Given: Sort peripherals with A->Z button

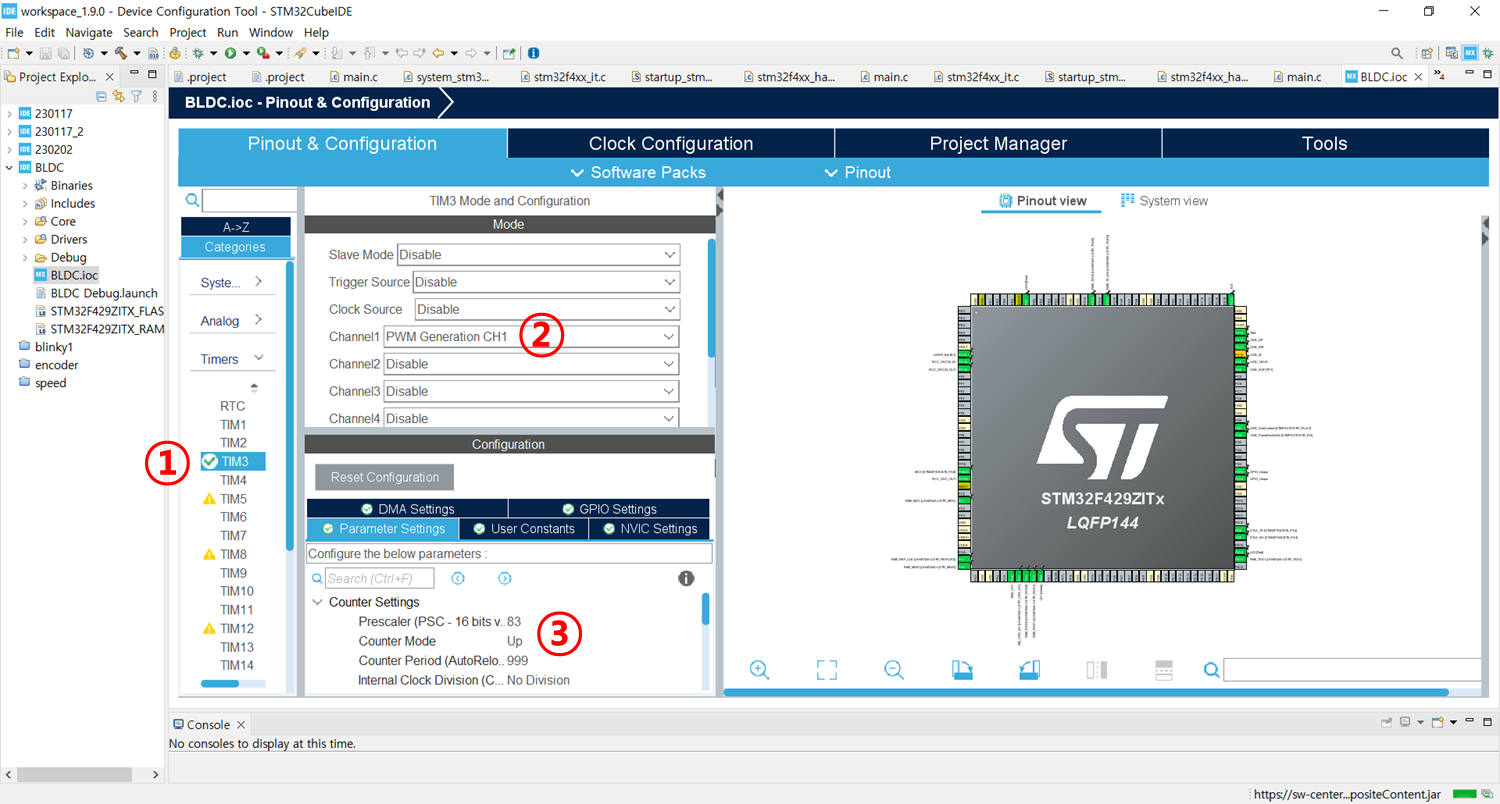Looking at the screenshot, I should click(x=236, y=227).
